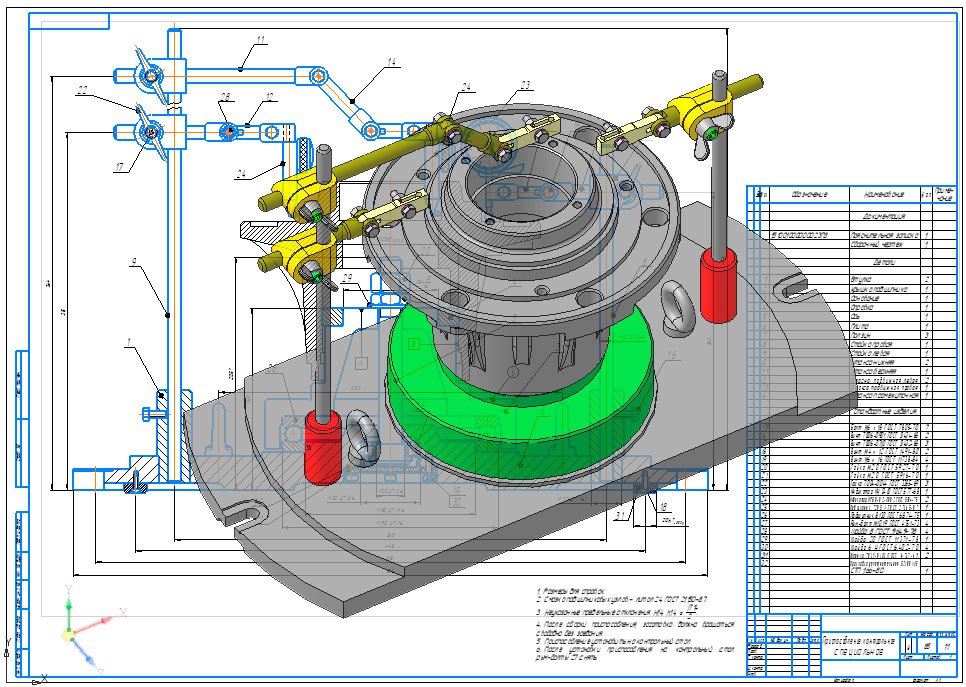Click position balloon number 14
The image size is (966, 687).
point(392,62)
